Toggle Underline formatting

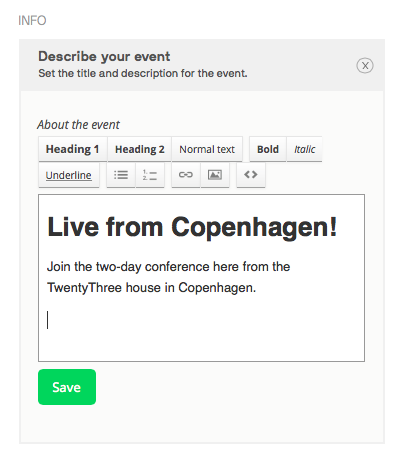pyautogui.click(x=69, y=175)
